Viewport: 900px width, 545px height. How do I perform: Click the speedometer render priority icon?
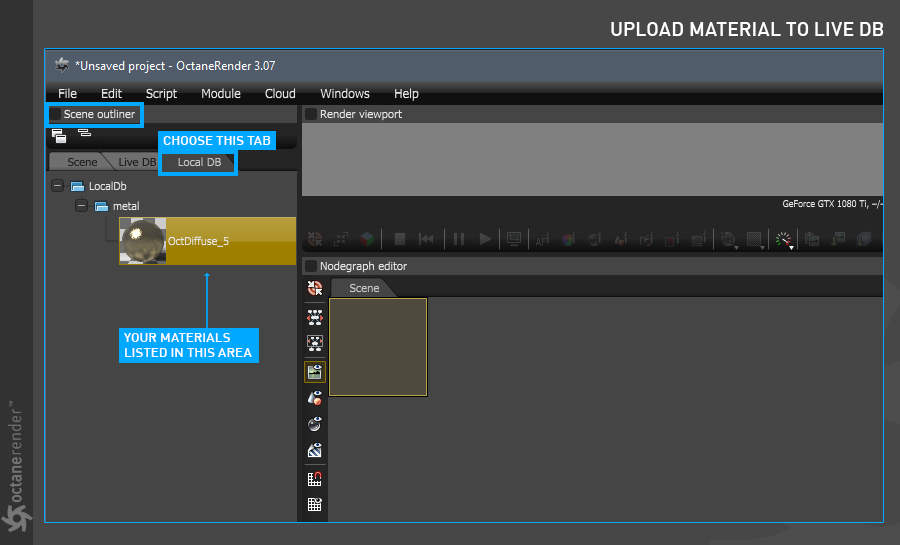(783, 239)
